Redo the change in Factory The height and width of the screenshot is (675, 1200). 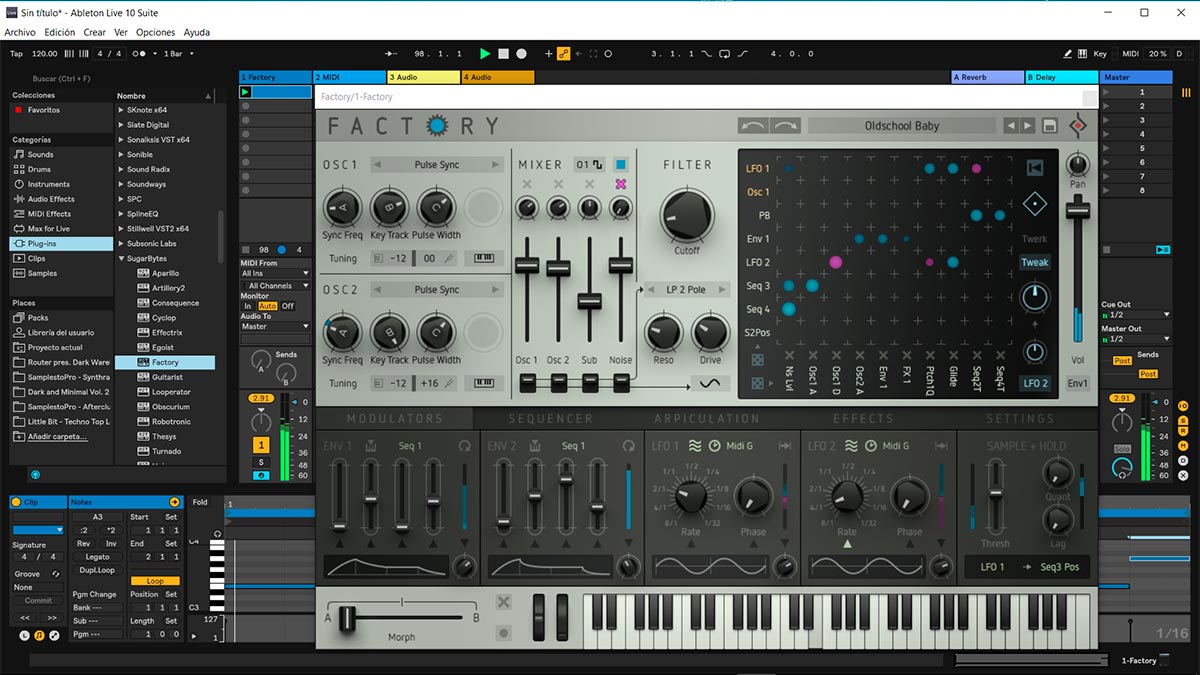coord(785,126)
